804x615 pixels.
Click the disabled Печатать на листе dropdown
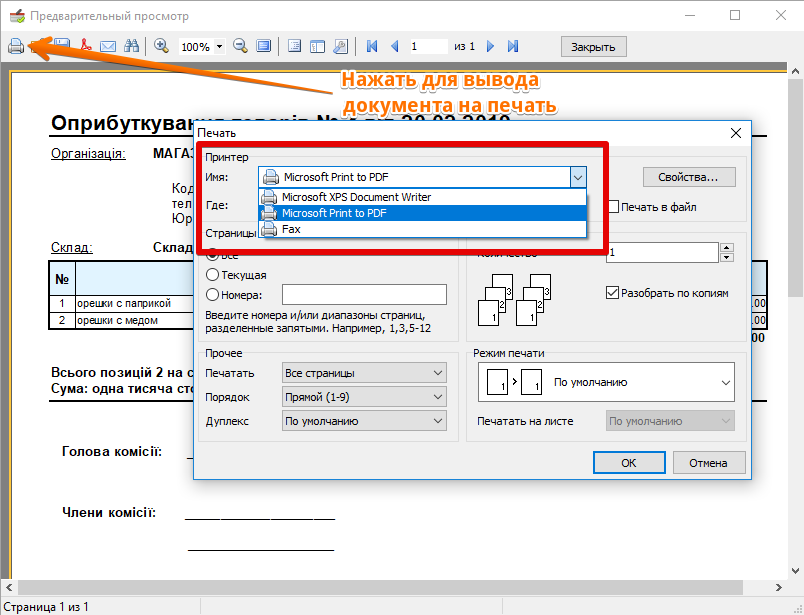click(670, 421)
